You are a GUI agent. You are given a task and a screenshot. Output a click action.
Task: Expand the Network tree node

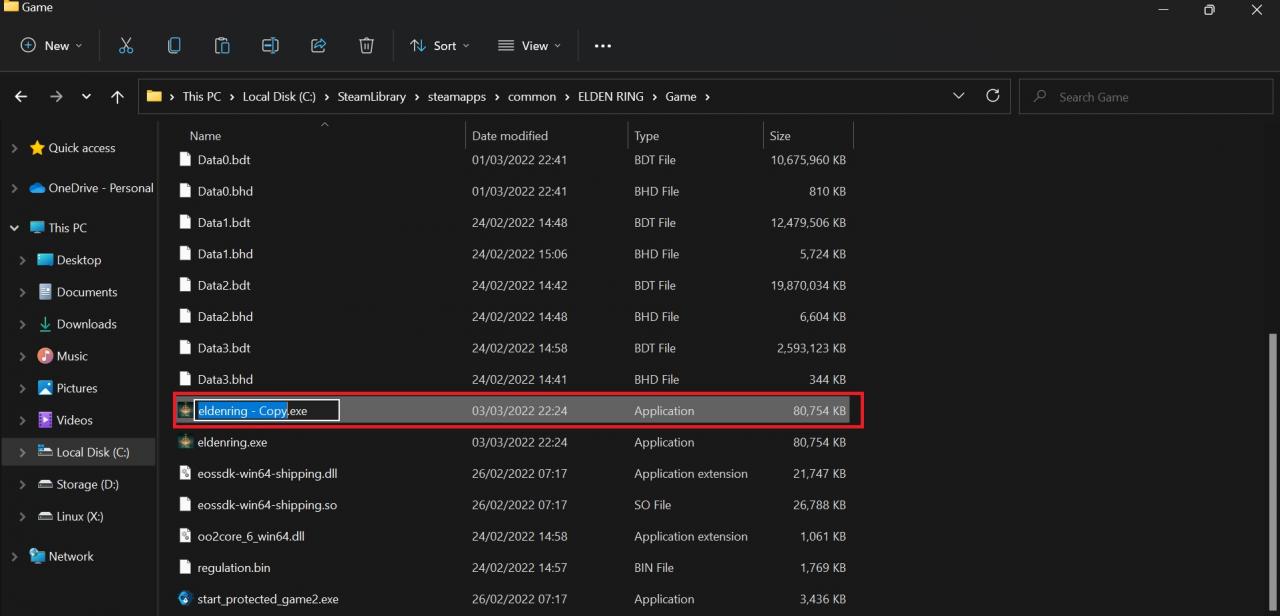pyautogui.click(x=14, y=556)
